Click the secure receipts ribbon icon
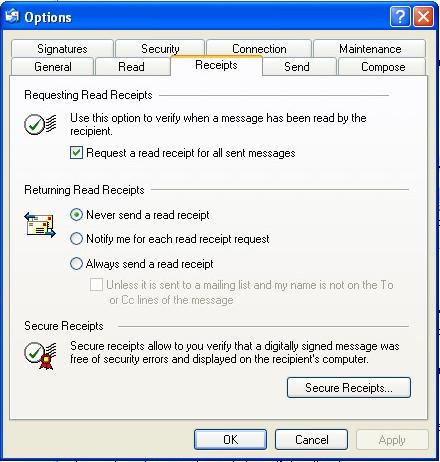This screenshot has height=462, width=440. pos(40,355)
